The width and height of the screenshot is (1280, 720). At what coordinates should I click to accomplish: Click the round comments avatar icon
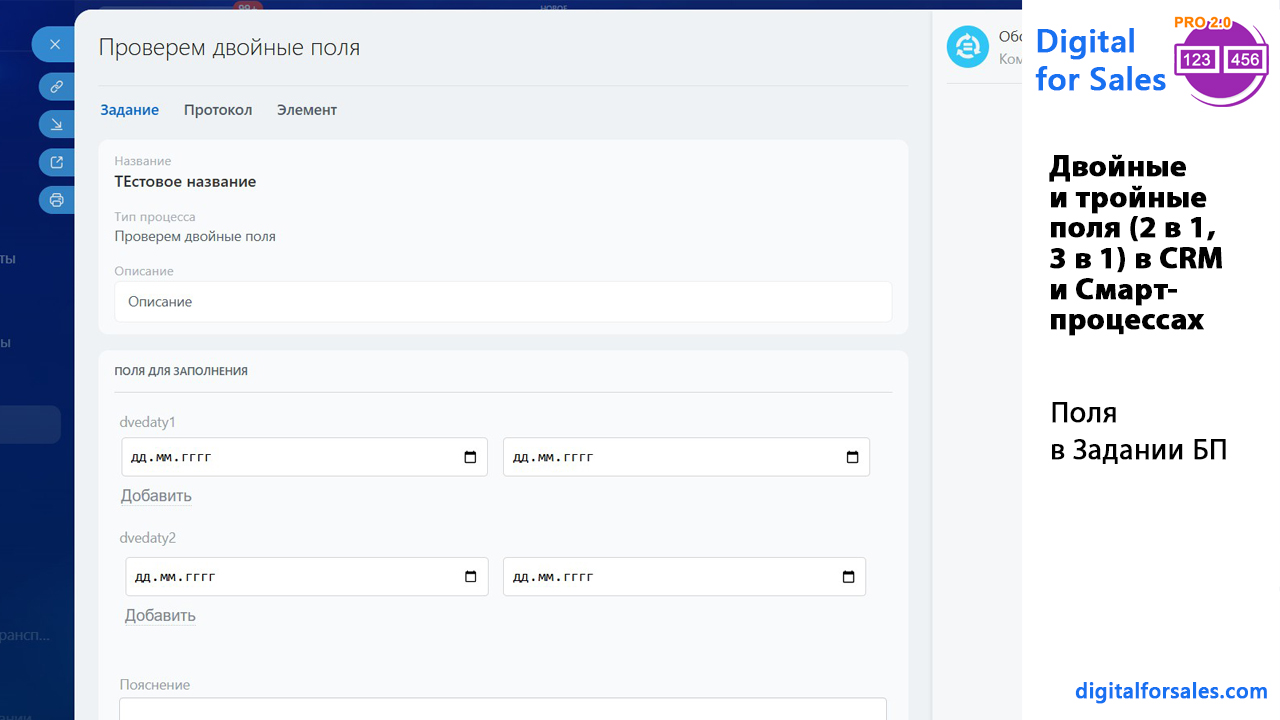(967, 47)
